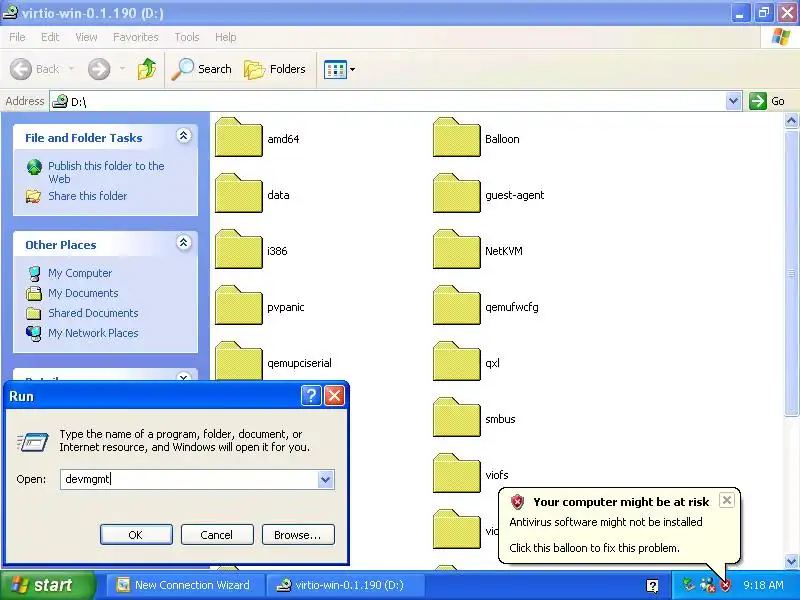Open the Back history dropdown arrow

(x=71, y=69)
